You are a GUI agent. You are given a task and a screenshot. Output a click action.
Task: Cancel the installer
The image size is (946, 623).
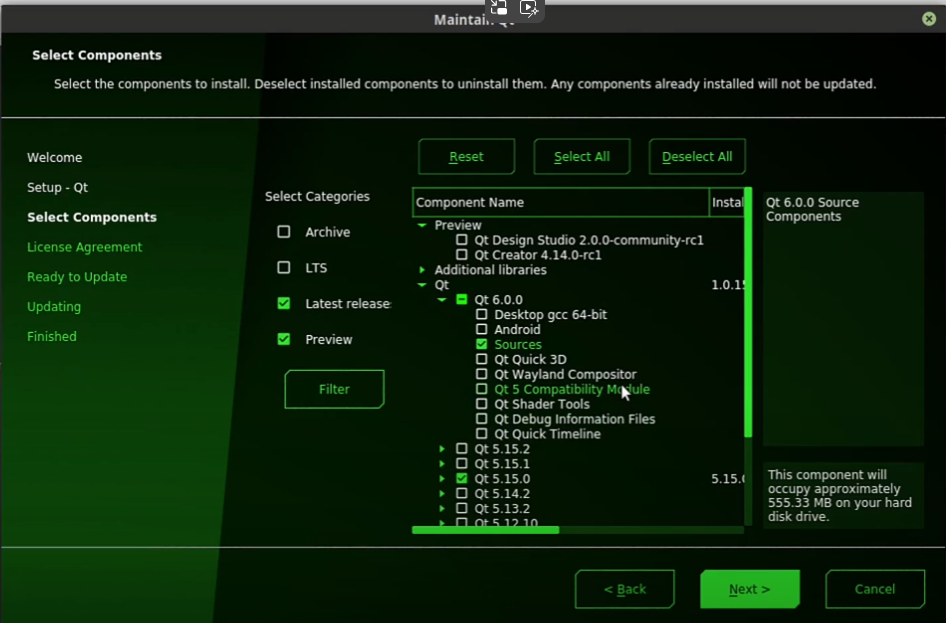(875, 589)
